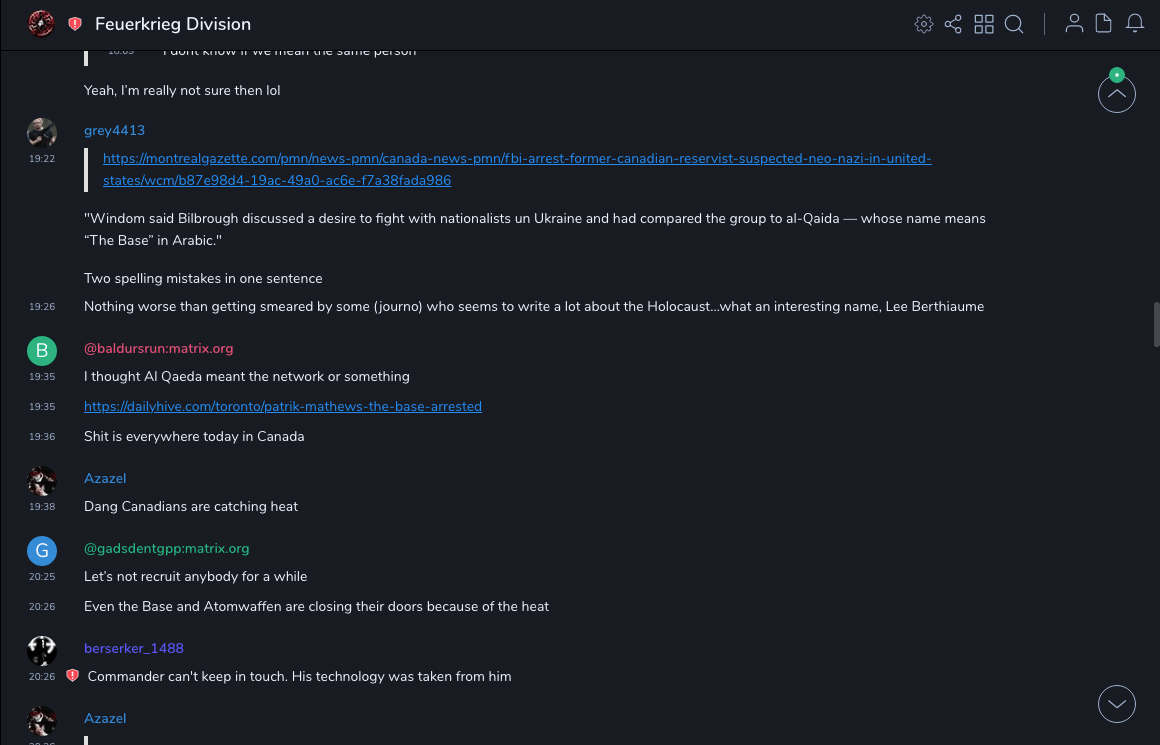Image resolution: width=1160 pixels, height=745 pixels.
Task: Open the montrealgazette.com article link
Action: (x=517, y=159)
